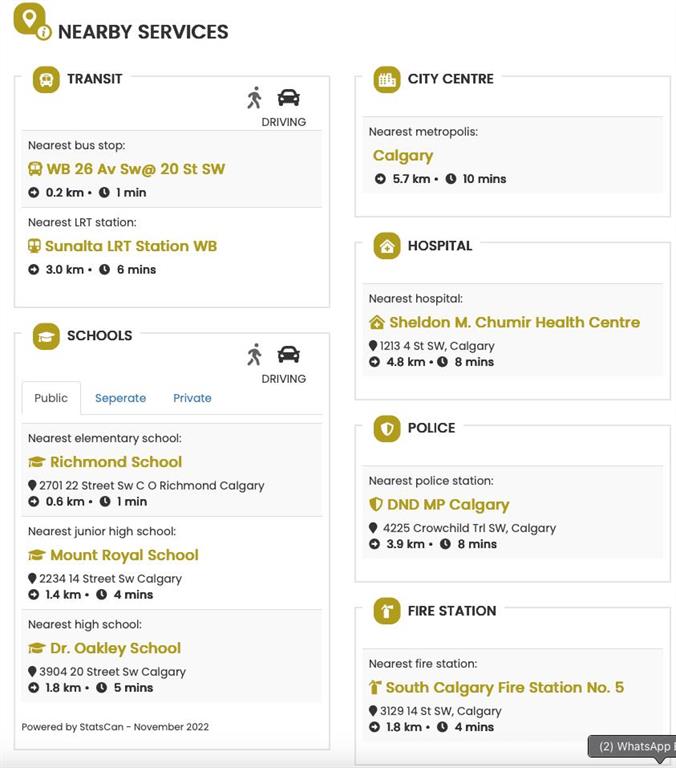Open the Seperate schools tab
The image size is (676, 768).
(120, 398)
